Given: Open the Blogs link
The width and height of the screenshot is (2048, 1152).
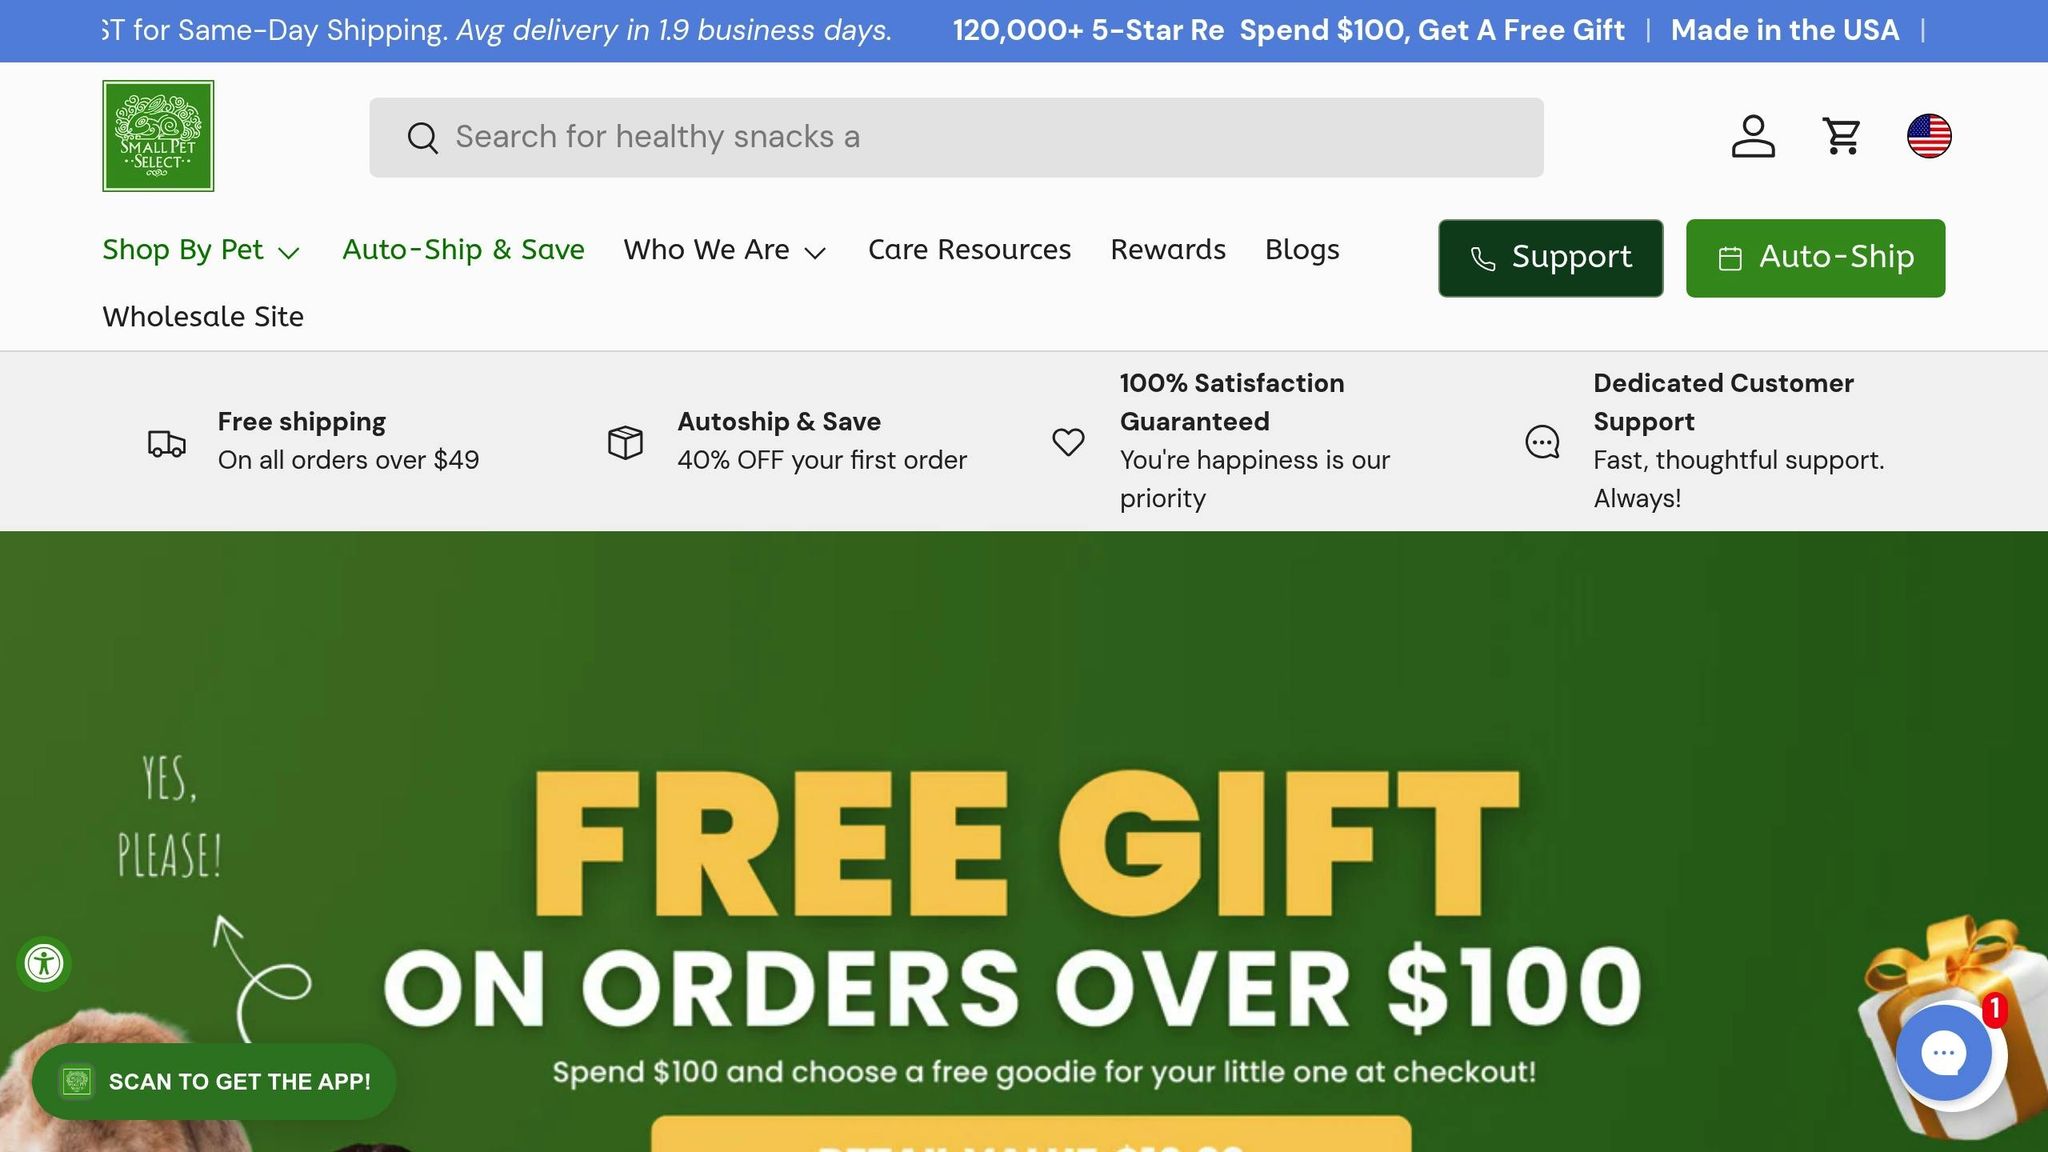Looking at the screenshot, I should 1302,250.
